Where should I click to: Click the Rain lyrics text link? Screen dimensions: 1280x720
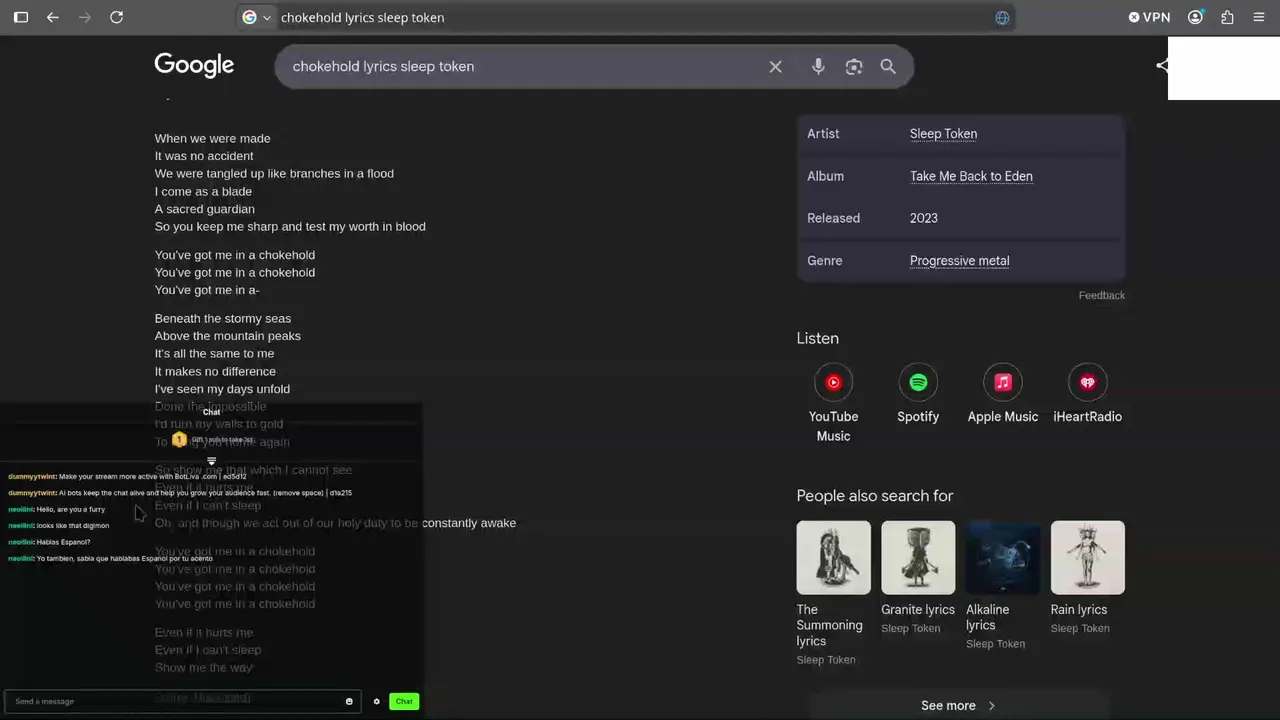click(1079, 610)
